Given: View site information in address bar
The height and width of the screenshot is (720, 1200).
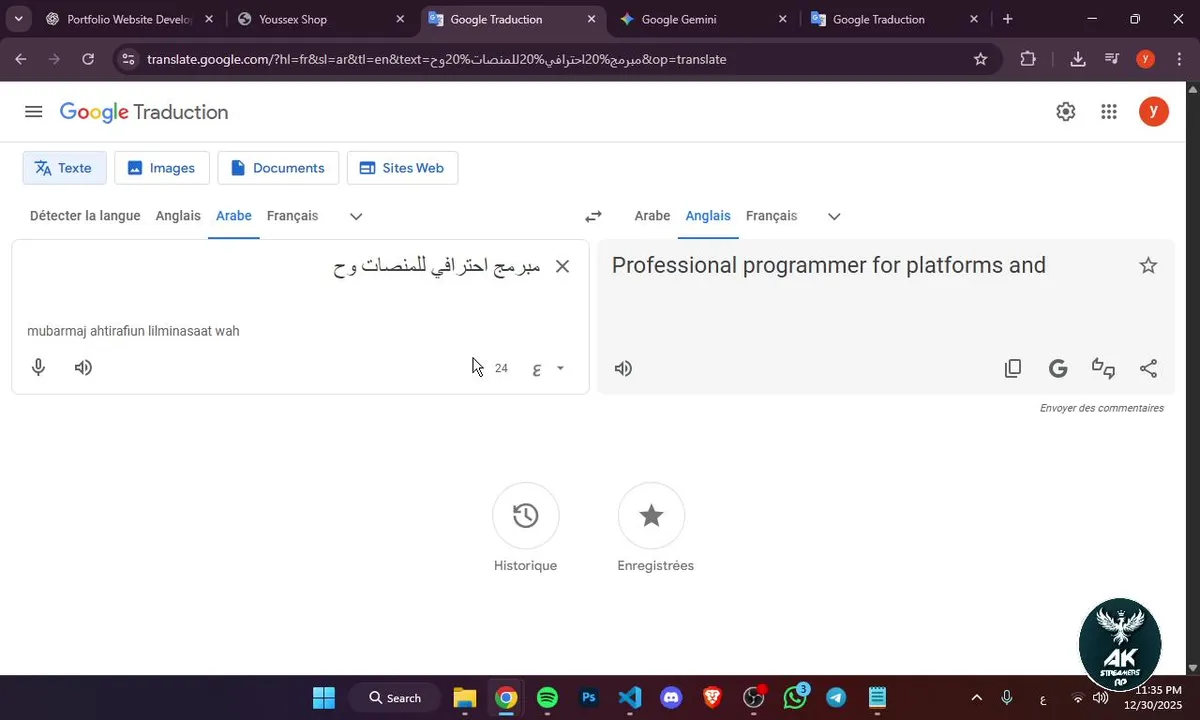Looking at the screenshot, I should 127,59.
